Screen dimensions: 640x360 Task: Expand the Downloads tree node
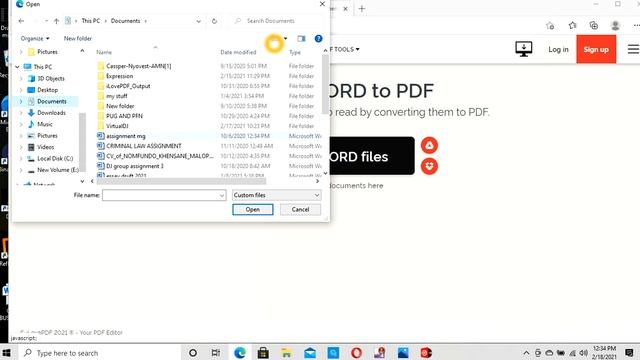(21, 113)
